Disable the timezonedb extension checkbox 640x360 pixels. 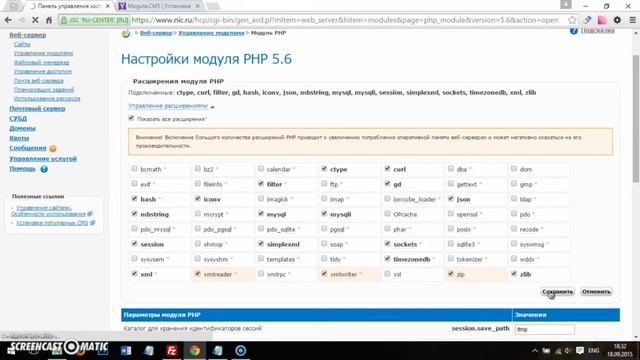387,258
